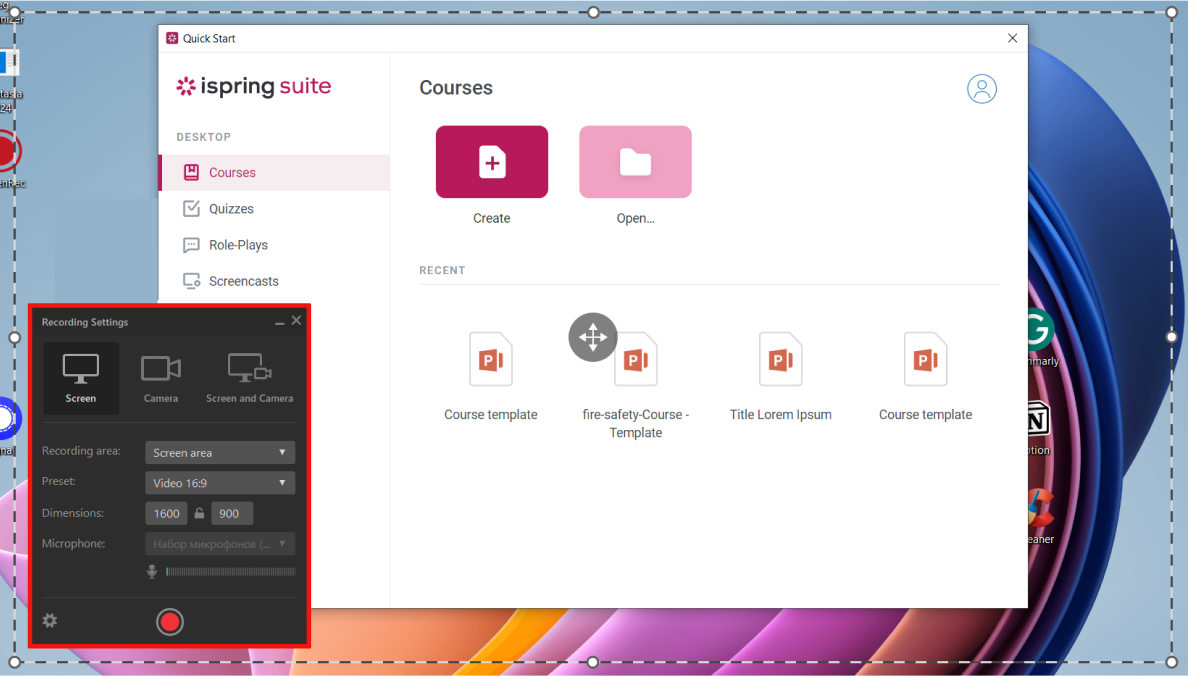Click the width field showing 1600
Screen dimensions: 1188x676
pyautogui.click(x=166, y=513)
